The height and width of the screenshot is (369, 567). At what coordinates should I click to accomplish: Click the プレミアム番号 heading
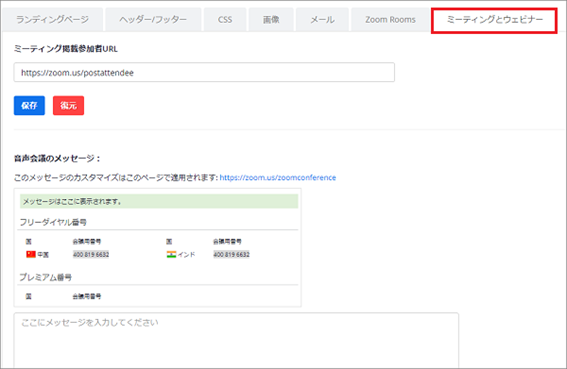[x=46, y=277]
